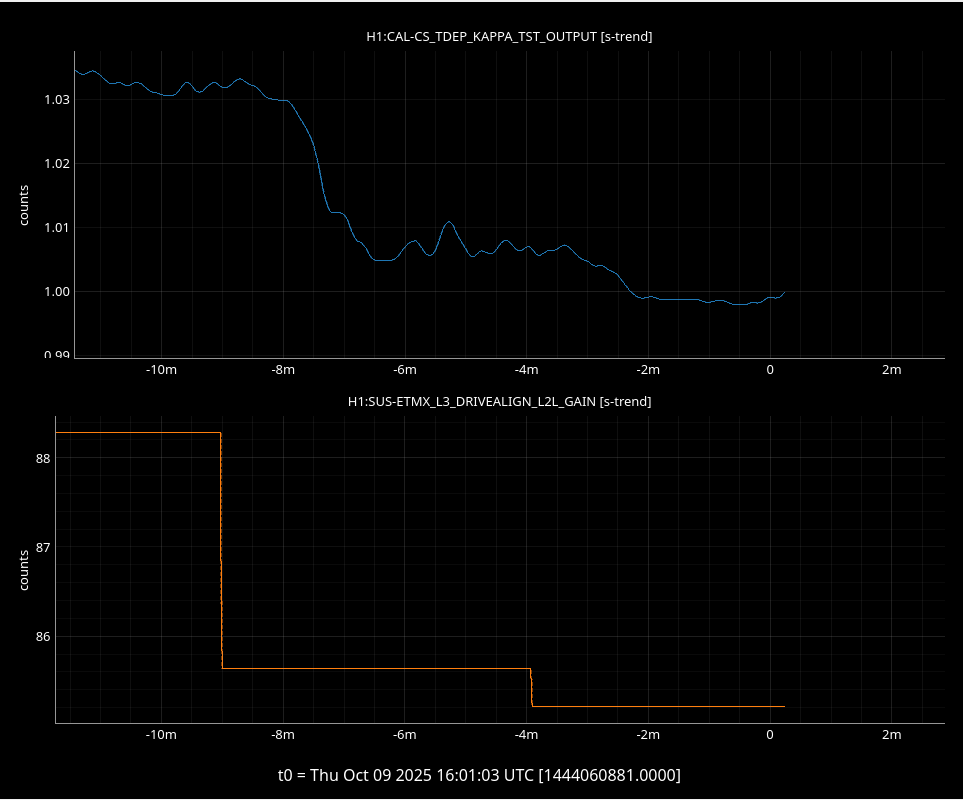Click the -8m tick on the bottom plot's x-axis
This screenshot has height=800, width=963.
pyautogui.click(x=283, y=735)
